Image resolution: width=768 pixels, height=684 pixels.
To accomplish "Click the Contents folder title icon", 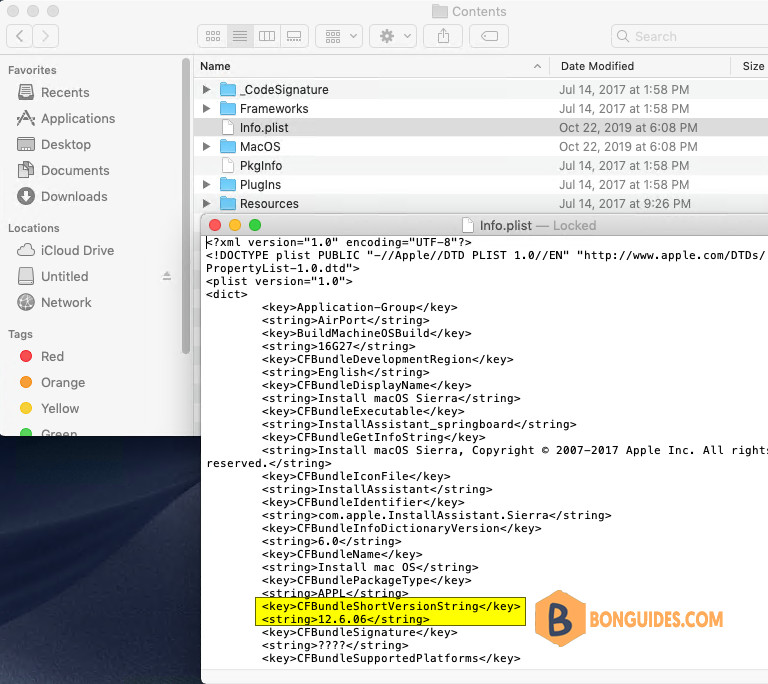I will point(440,11).
